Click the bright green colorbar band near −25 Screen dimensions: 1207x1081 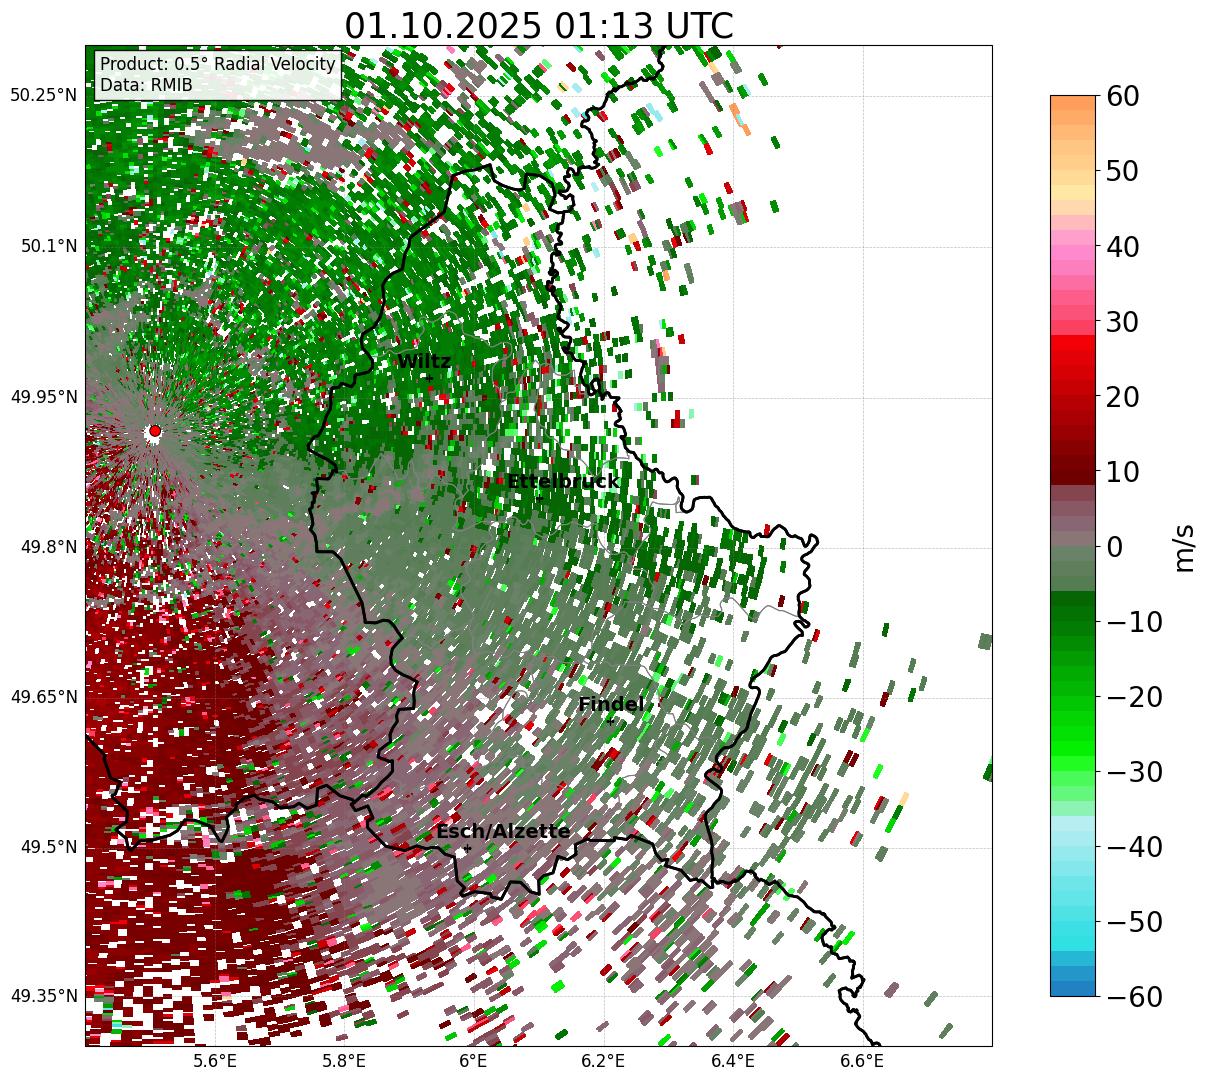coord(1073,735)
